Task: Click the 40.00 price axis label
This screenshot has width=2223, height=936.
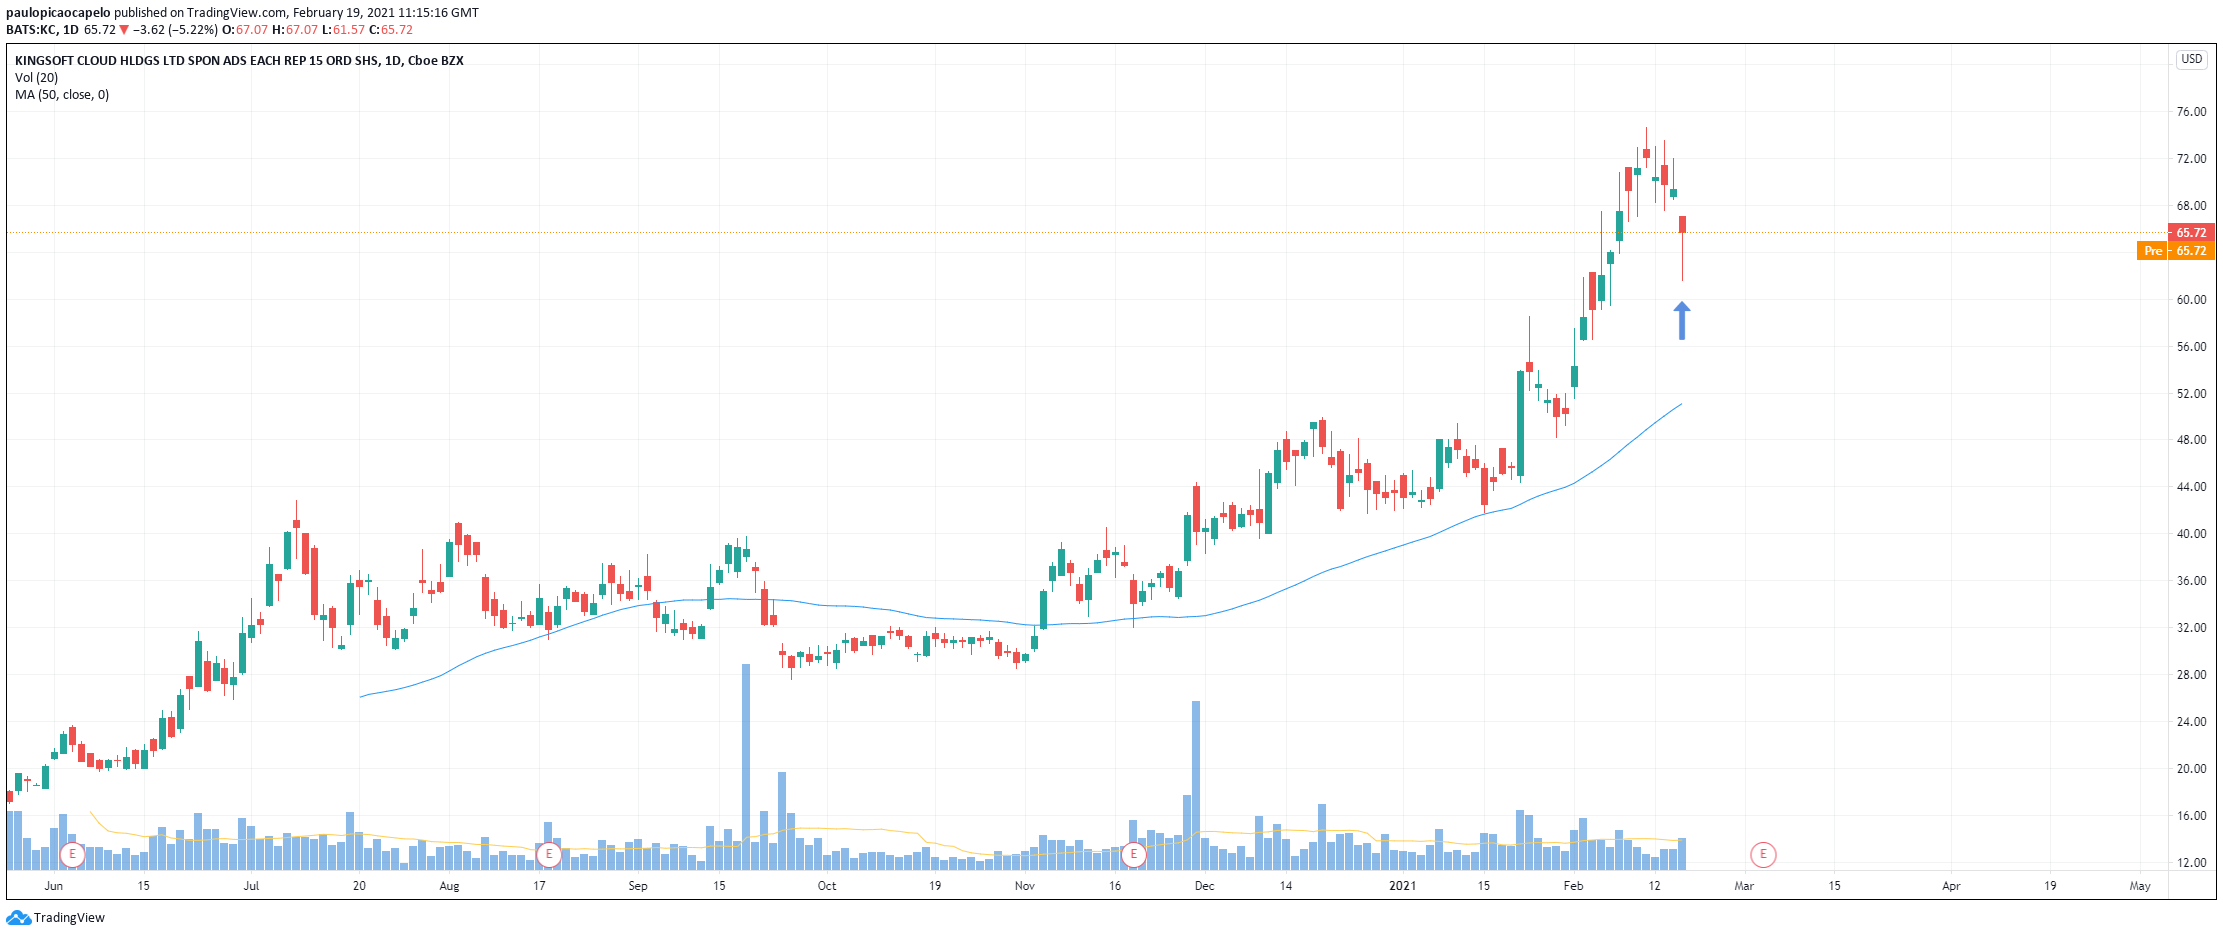Action: tap(2191, 534)
